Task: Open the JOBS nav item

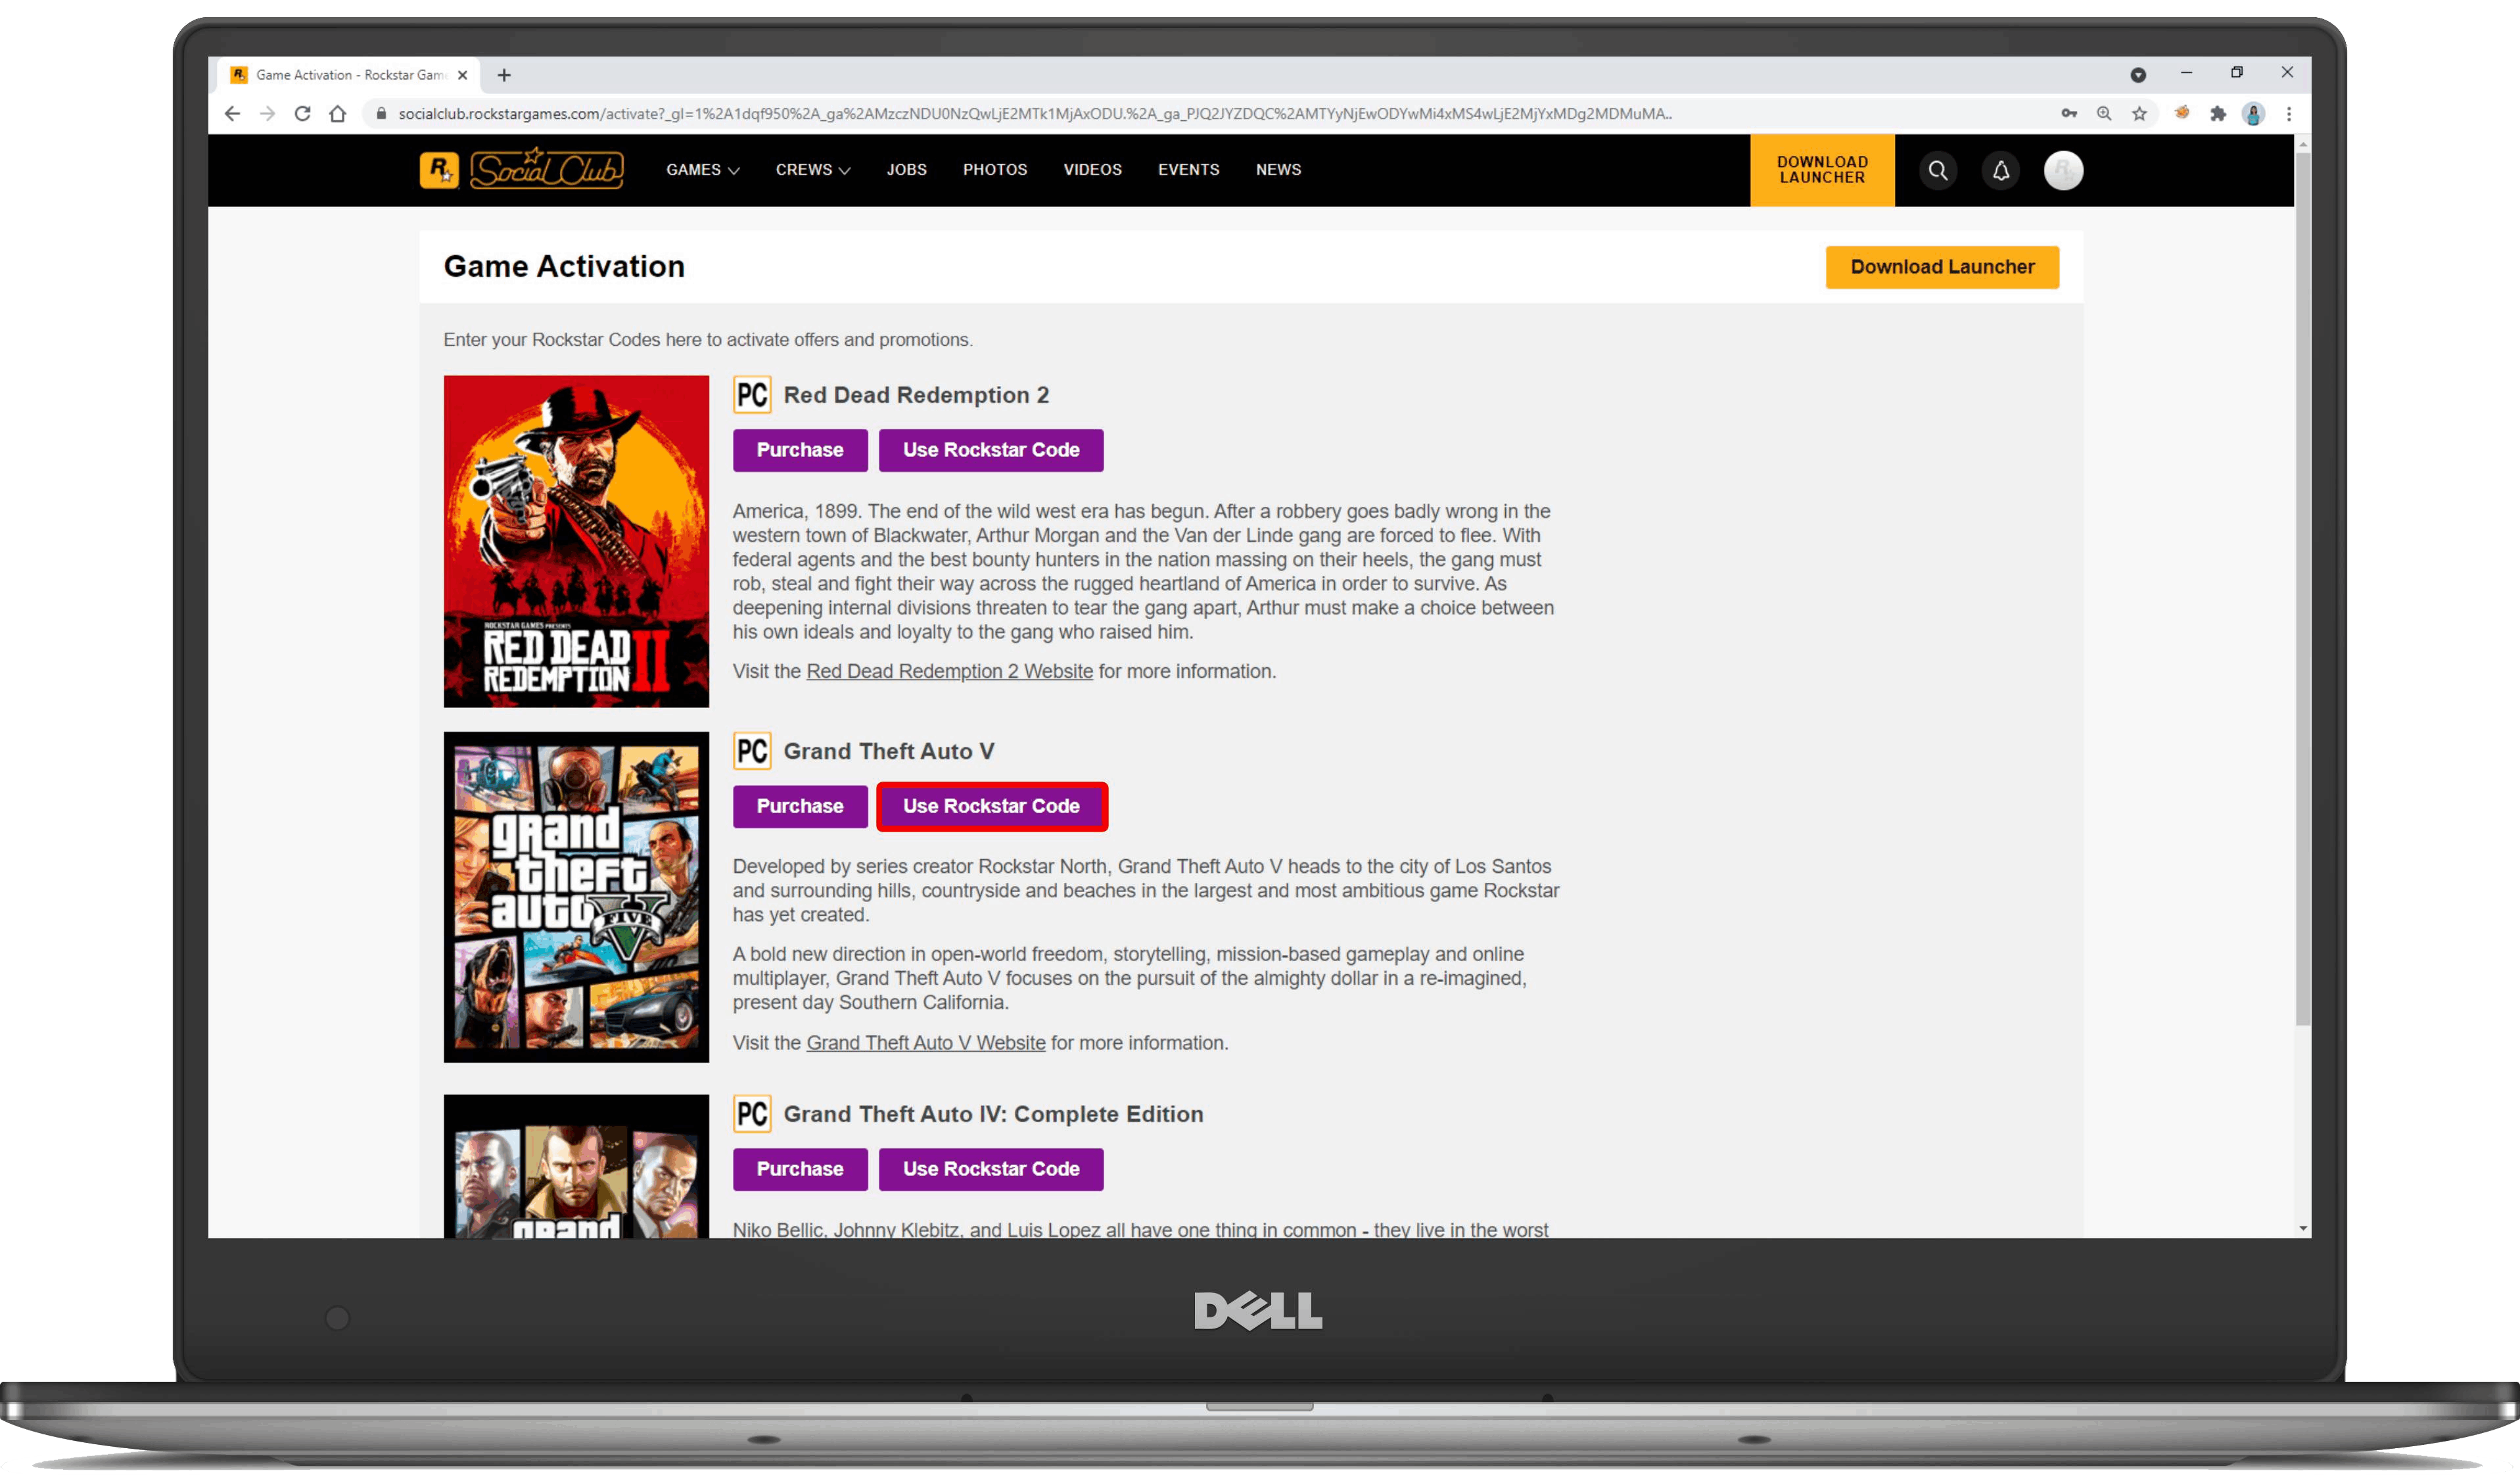Action: click(x=906, y=170)
